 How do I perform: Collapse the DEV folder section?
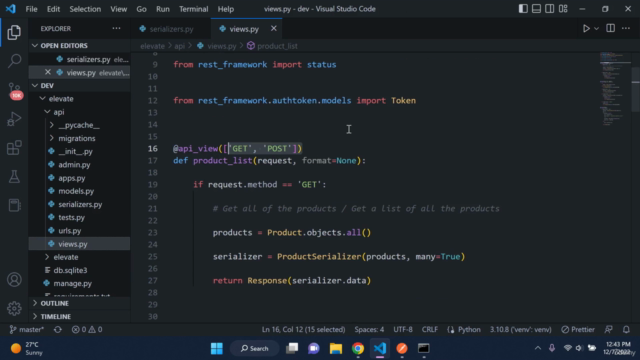[80, 85]
